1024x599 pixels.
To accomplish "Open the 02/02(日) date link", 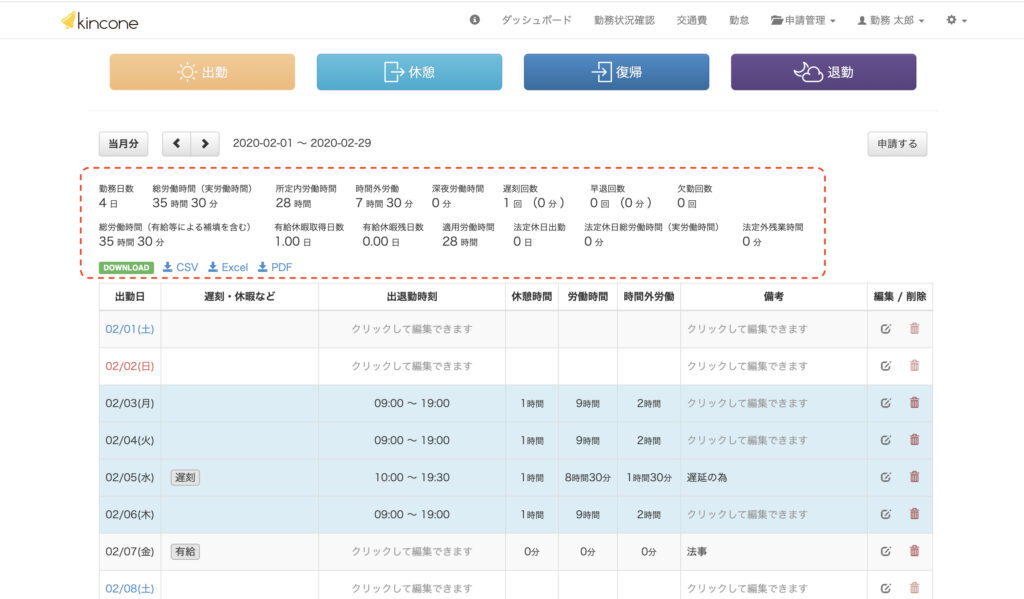I will tap(130, 366).
